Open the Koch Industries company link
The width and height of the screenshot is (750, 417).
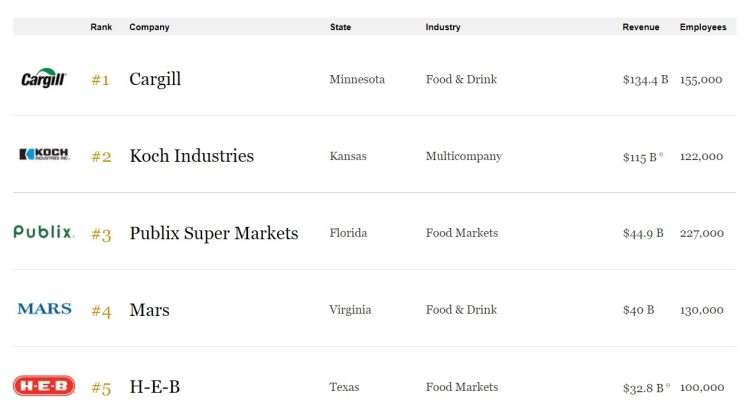click(191, 156)
